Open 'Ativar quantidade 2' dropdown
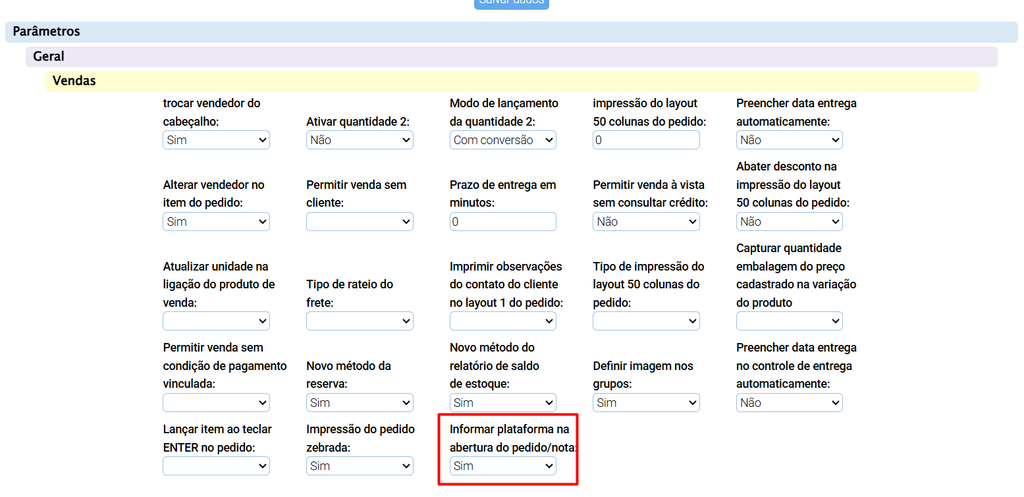This screenshot has width=1024, height=497. (x=360, y=140)
